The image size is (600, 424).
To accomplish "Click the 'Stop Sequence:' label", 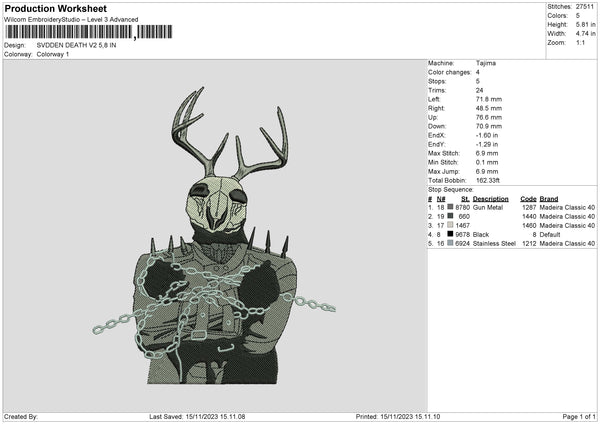I will [x=451, y=190].
